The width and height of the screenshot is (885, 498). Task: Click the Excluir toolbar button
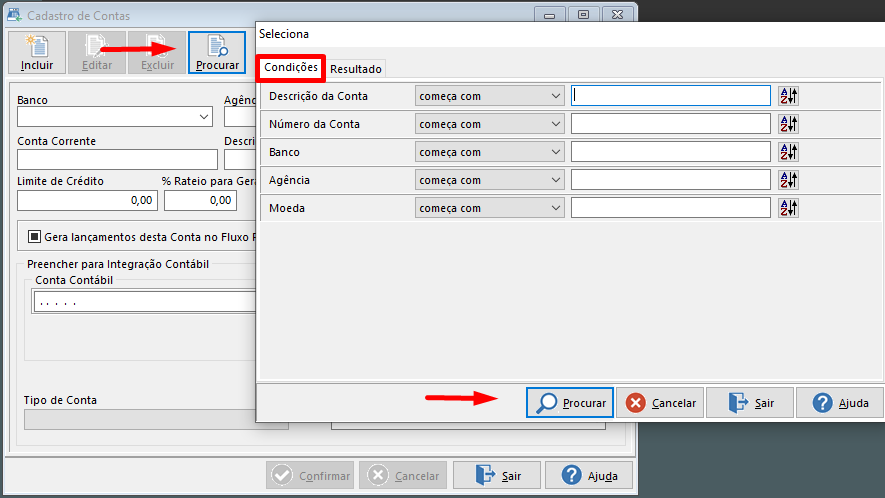point(157,53)
